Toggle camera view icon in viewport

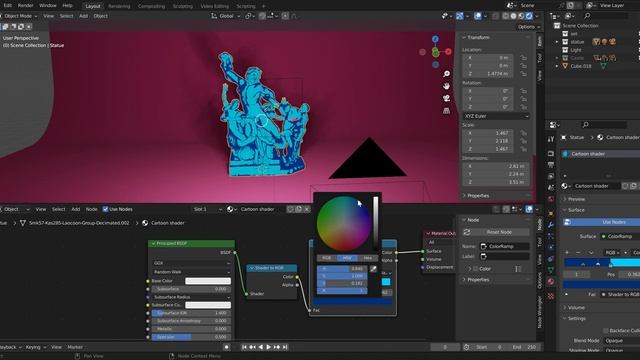coord(447,98)
